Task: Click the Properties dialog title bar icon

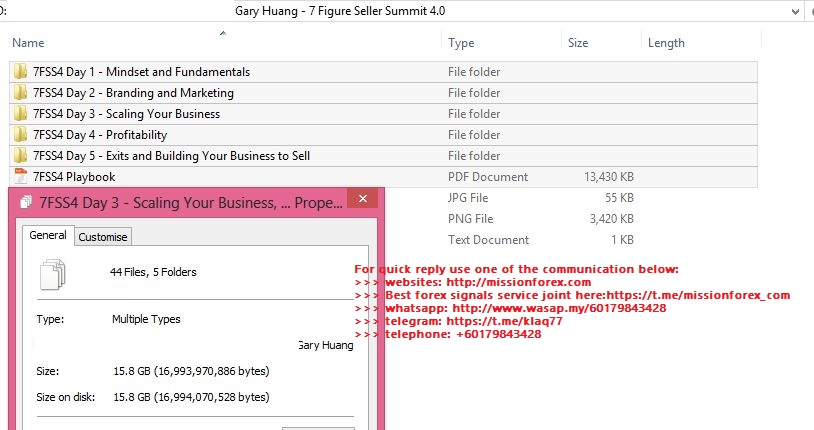Action: 26,203
